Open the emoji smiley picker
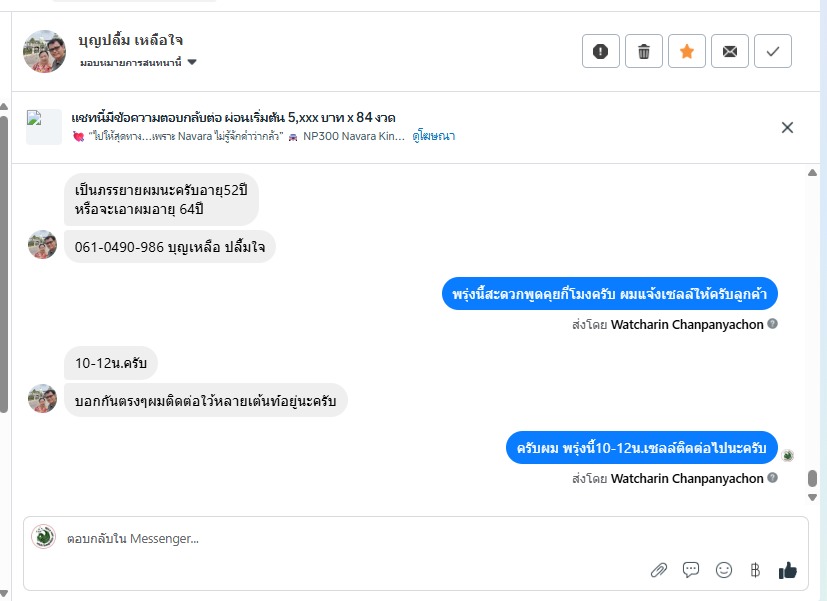 723,570
